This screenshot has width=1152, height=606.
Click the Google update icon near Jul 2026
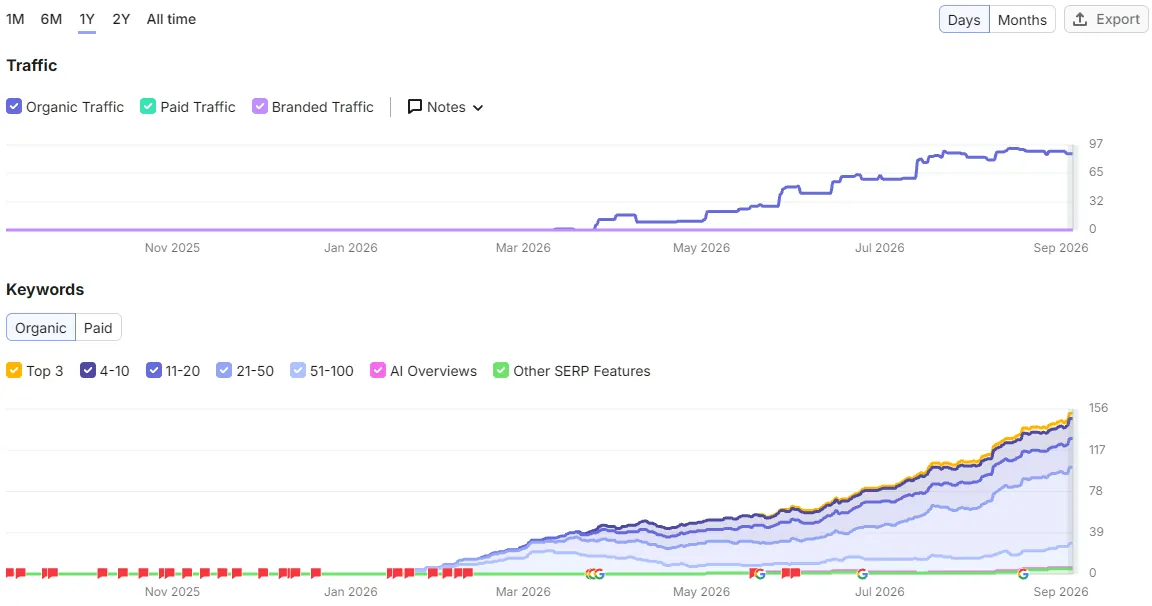pos(862,574)
